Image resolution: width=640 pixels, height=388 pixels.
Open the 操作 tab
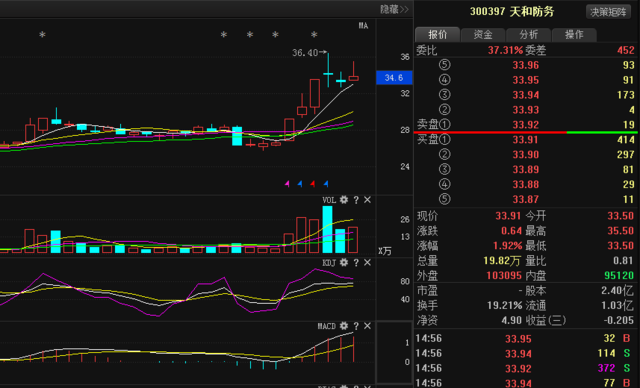pyautogui.click(x=574, y=35)
